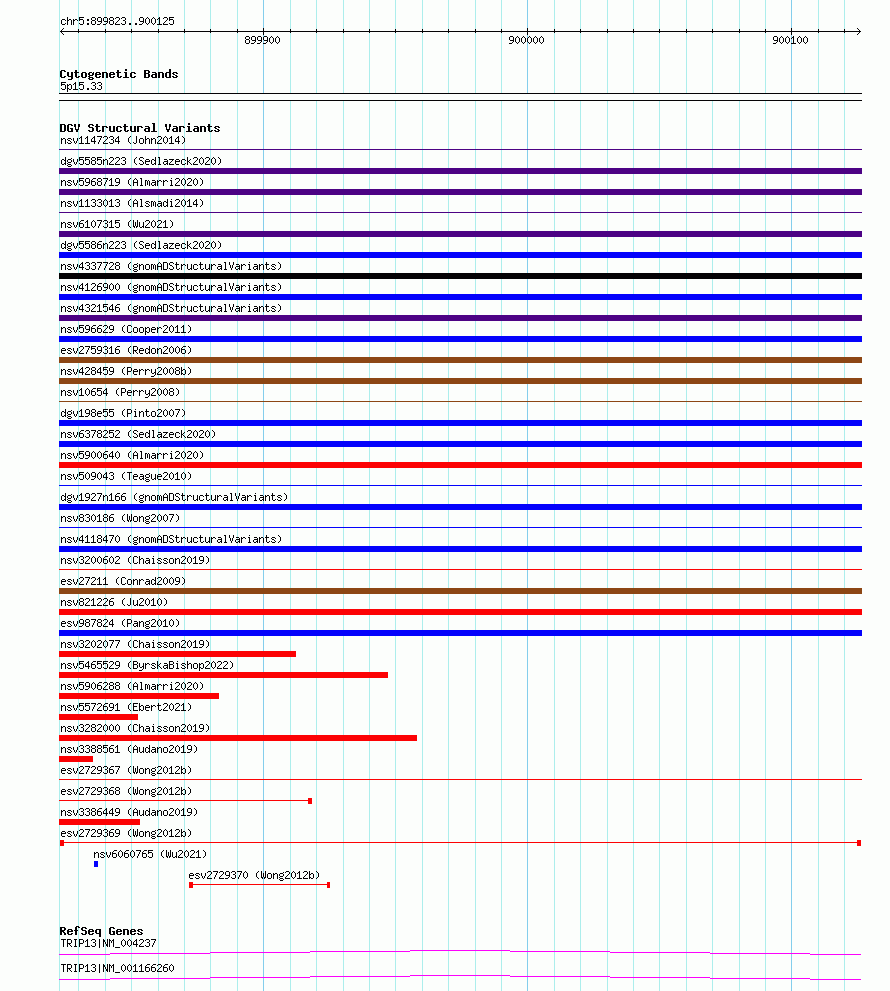The width and height of the screenshot is (890, 991).
Task: Select nsv3388561 (Audano2019) label
Action: point(129,750)
